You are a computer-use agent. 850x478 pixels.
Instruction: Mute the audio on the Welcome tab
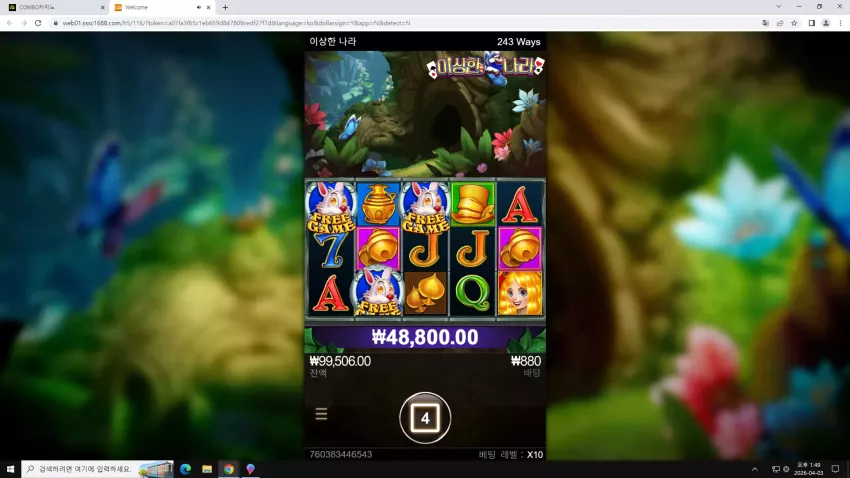coord(198,7)
